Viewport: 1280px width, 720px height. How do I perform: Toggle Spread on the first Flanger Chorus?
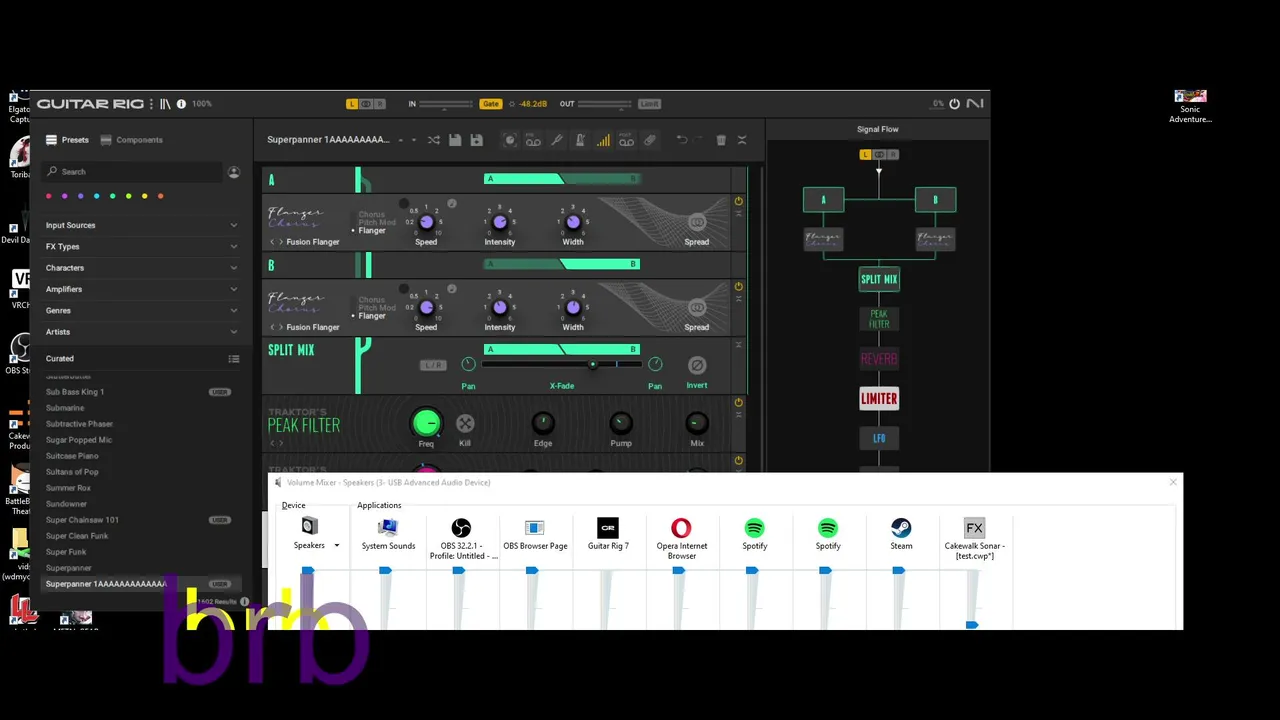pos(697,222)
